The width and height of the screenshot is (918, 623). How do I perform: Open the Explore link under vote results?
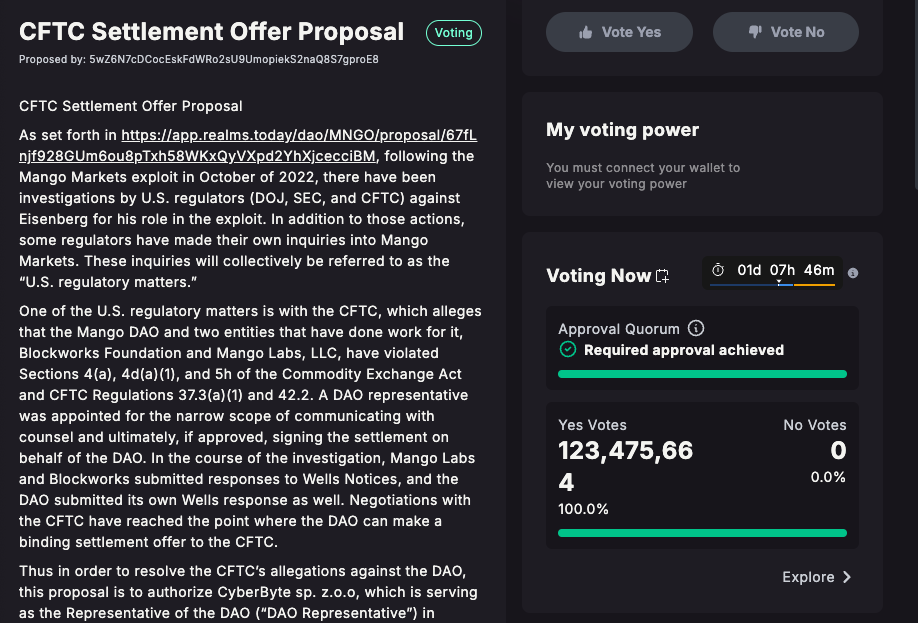click(x=816, y=577)
